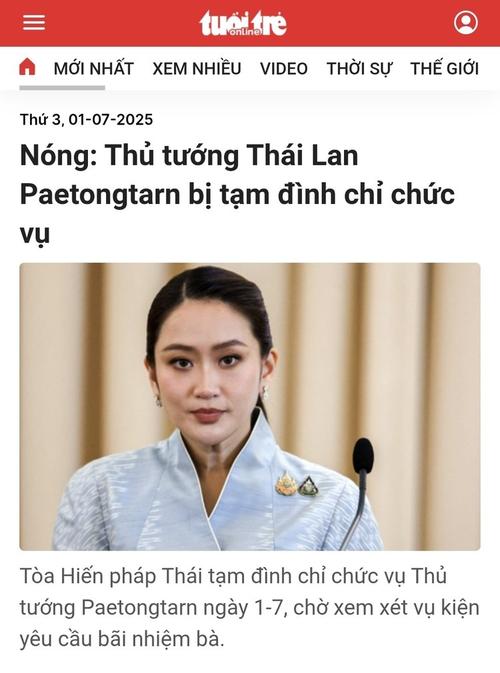Open the hamburger menu in the header
Viewport: 500px width, 673px height.
pyautogui.click(x=33, y=22)
